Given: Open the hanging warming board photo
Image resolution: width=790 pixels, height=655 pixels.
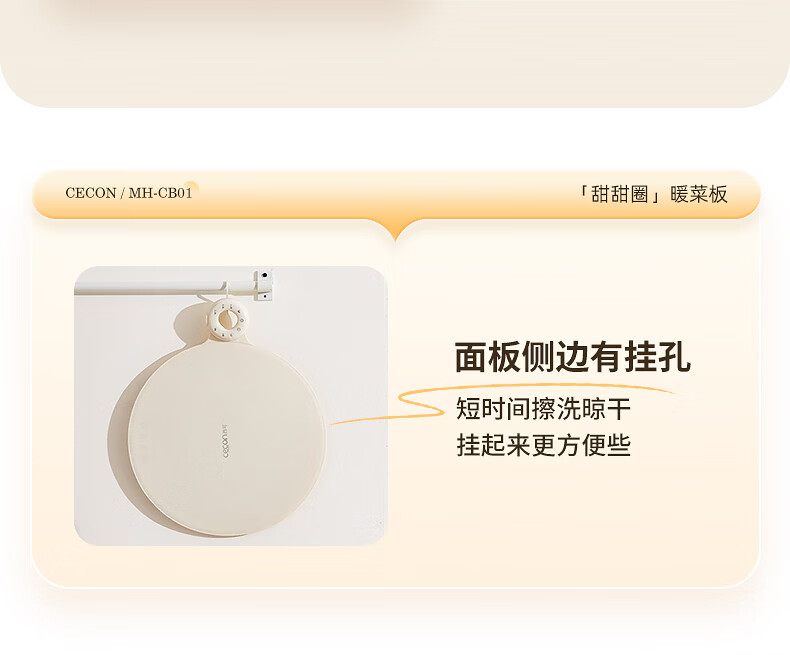Looking at the screenshot, I should click(x=230, y=406).
